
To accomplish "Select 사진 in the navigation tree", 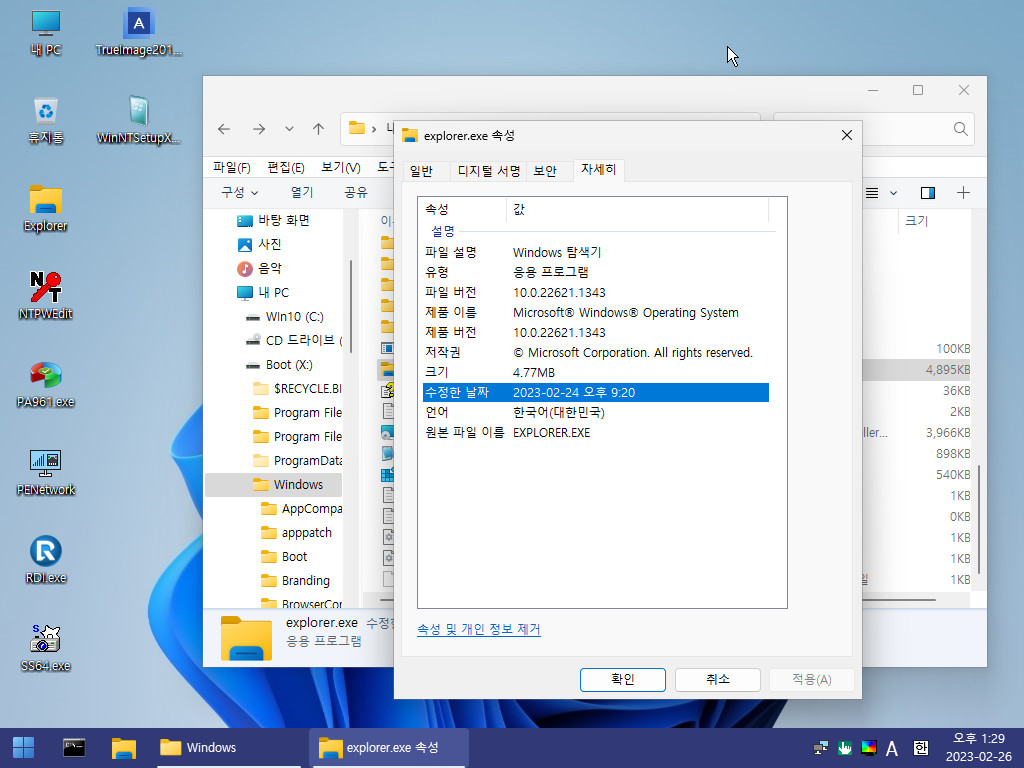I will [x=259, y=244].
